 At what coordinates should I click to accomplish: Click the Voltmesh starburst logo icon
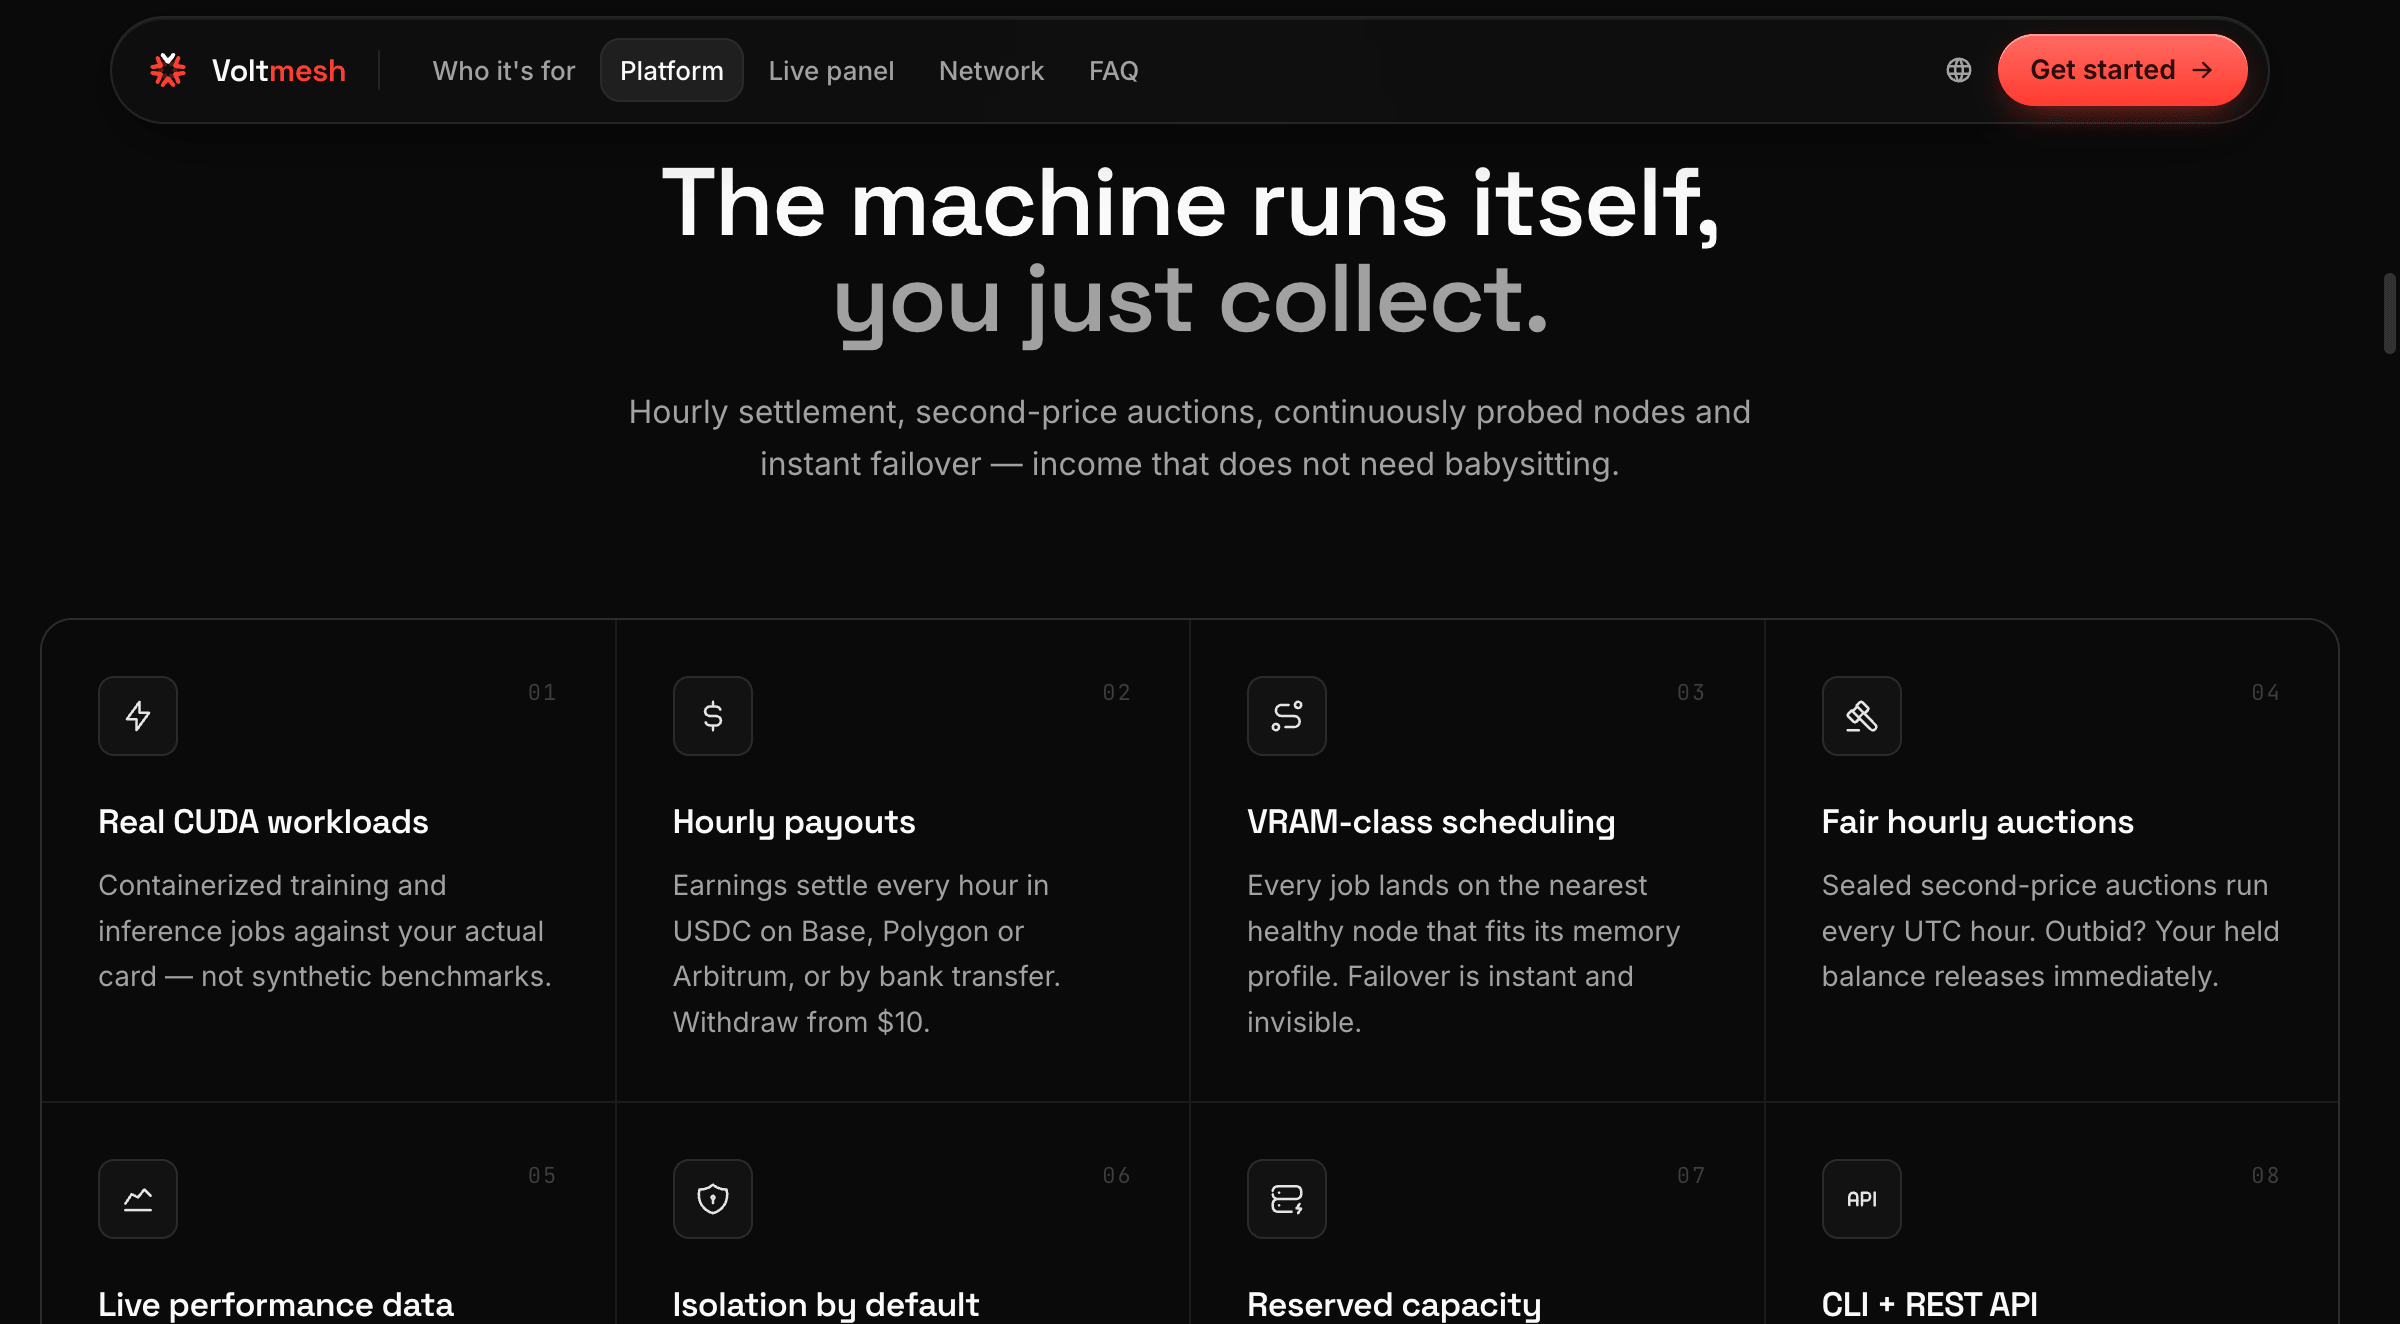168,70
